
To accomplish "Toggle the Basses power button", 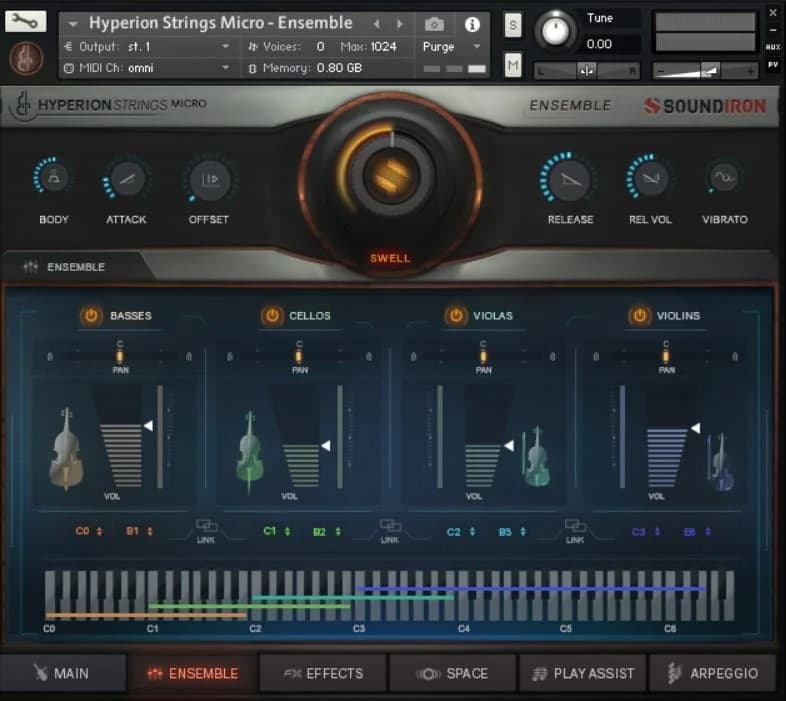I will point(91,316).
